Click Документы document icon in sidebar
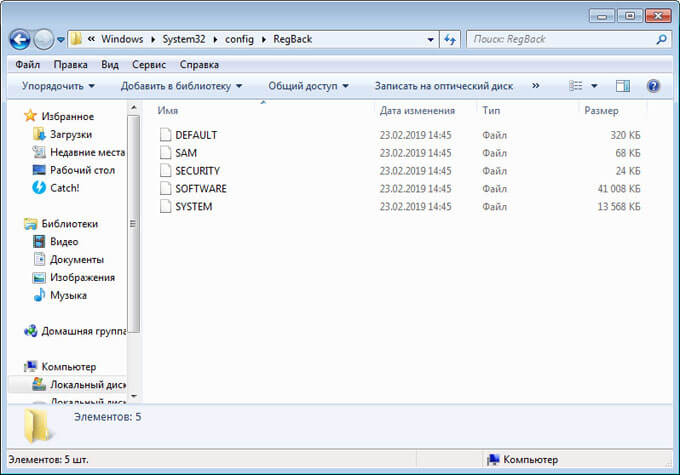This screenshot has width=680, height=475. (x=39, y=259)
